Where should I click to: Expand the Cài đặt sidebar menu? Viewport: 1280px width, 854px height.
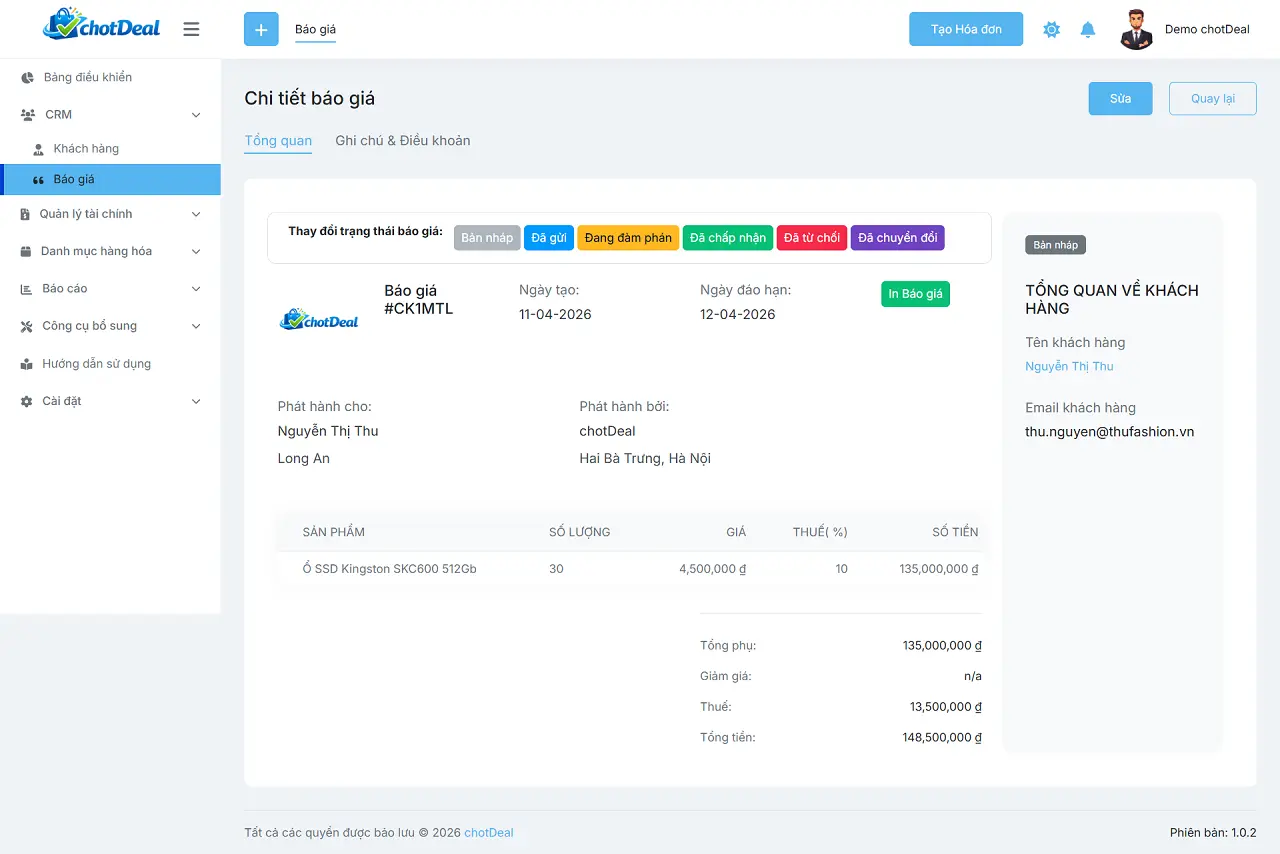pyautogui.click(x=110, y=401)
